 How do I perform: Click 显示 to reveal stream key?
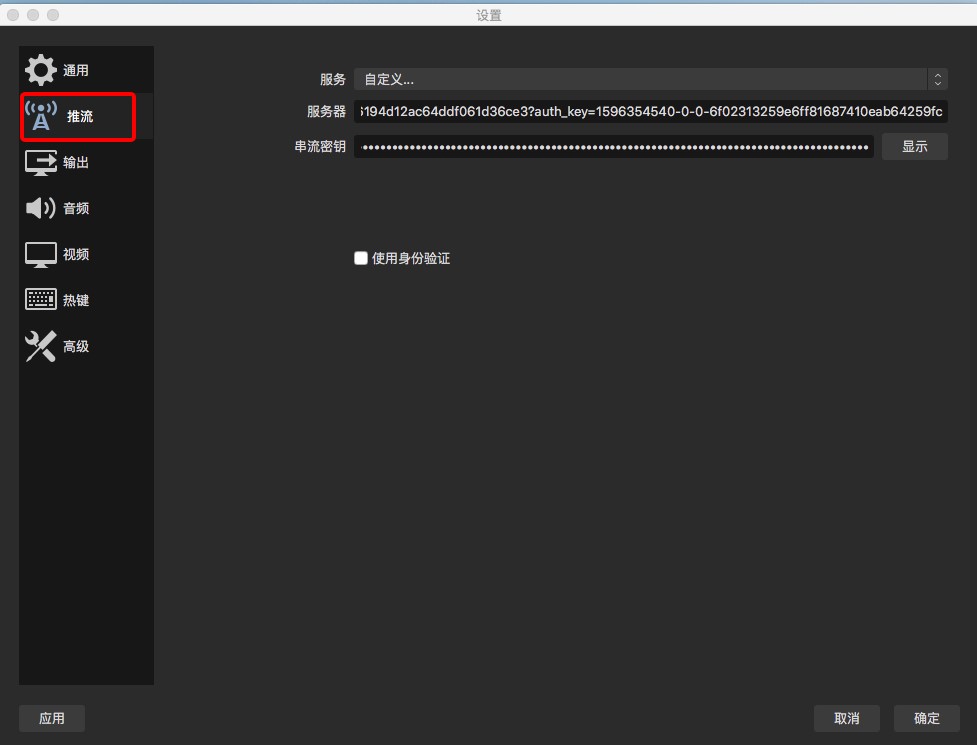pos(915,146)
